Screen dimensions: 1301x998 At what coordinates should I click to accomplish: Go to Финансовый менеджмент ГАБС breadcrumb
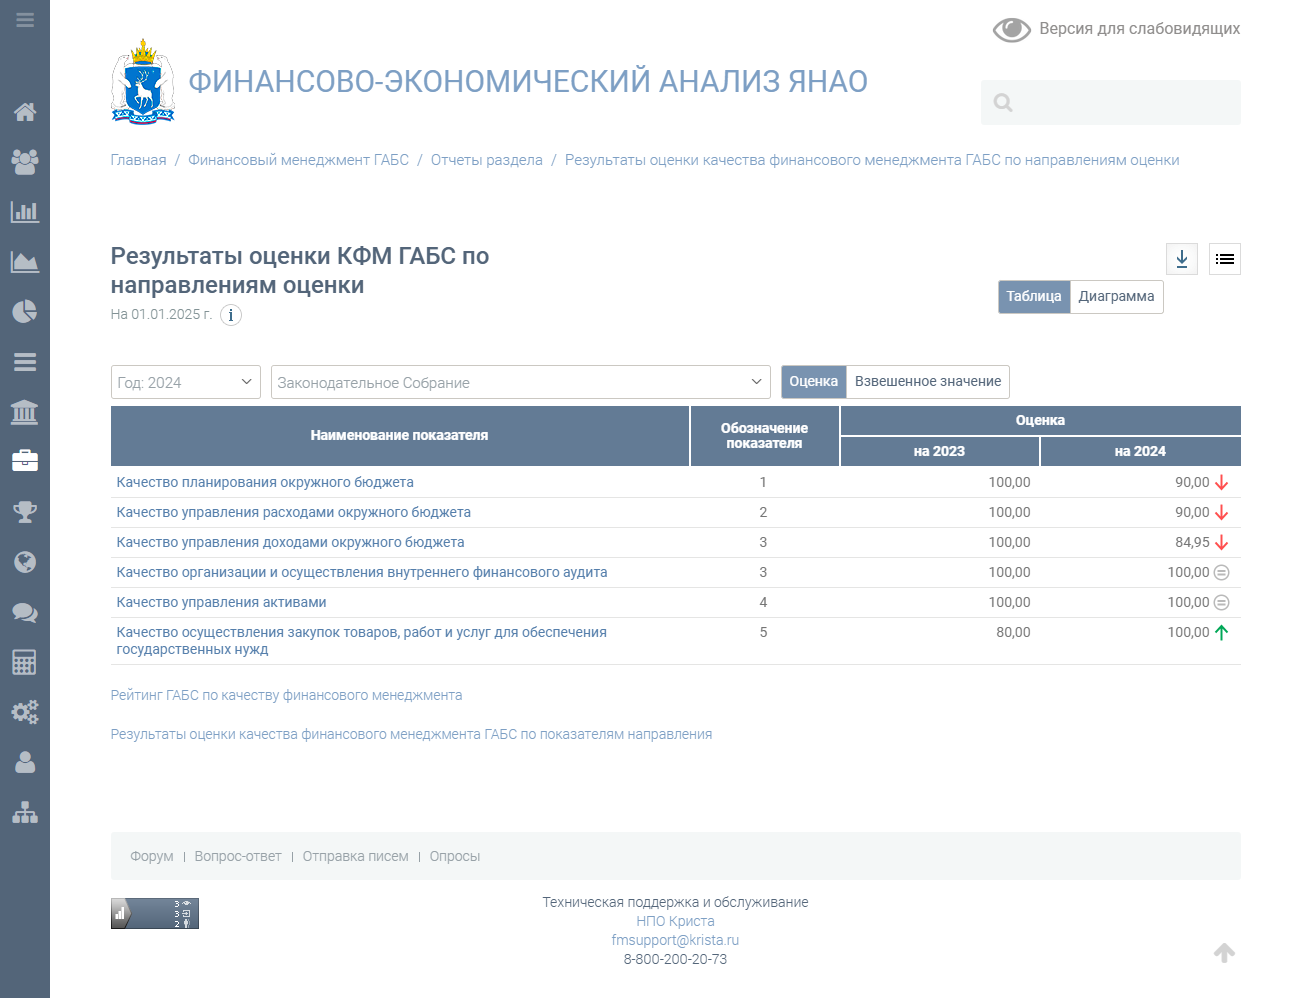(298, 160)
